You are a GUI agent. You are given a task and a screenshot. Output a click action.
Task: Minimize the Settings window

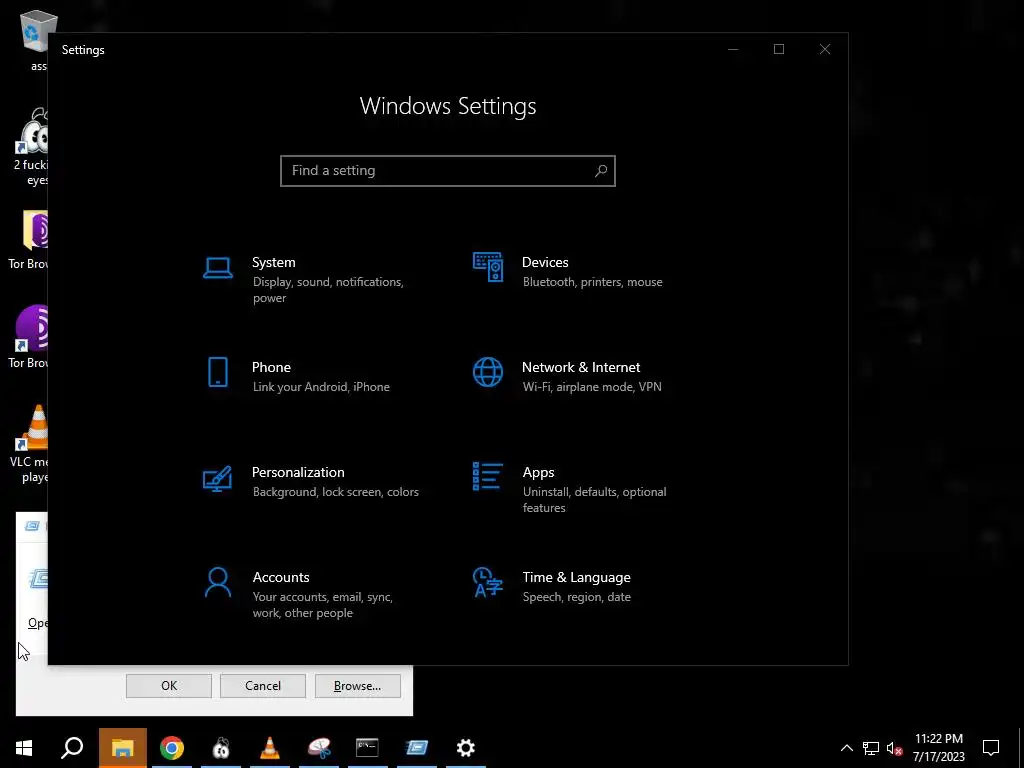[x=733, y=50]
